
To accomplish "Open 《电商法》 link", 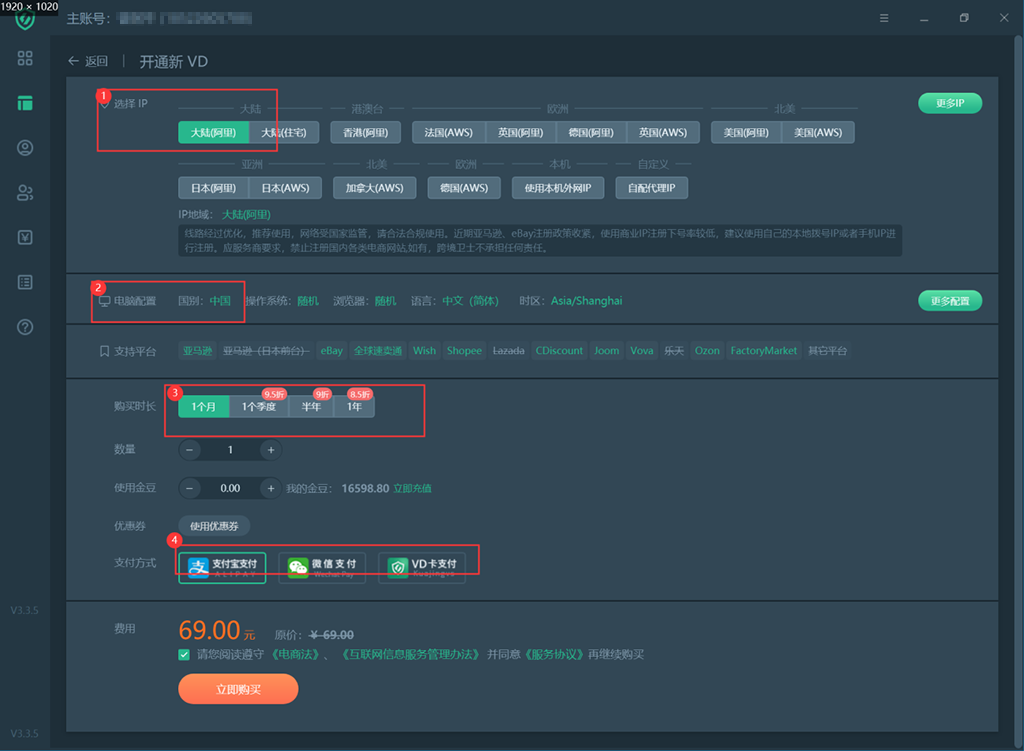I will [x=295, y=654].
